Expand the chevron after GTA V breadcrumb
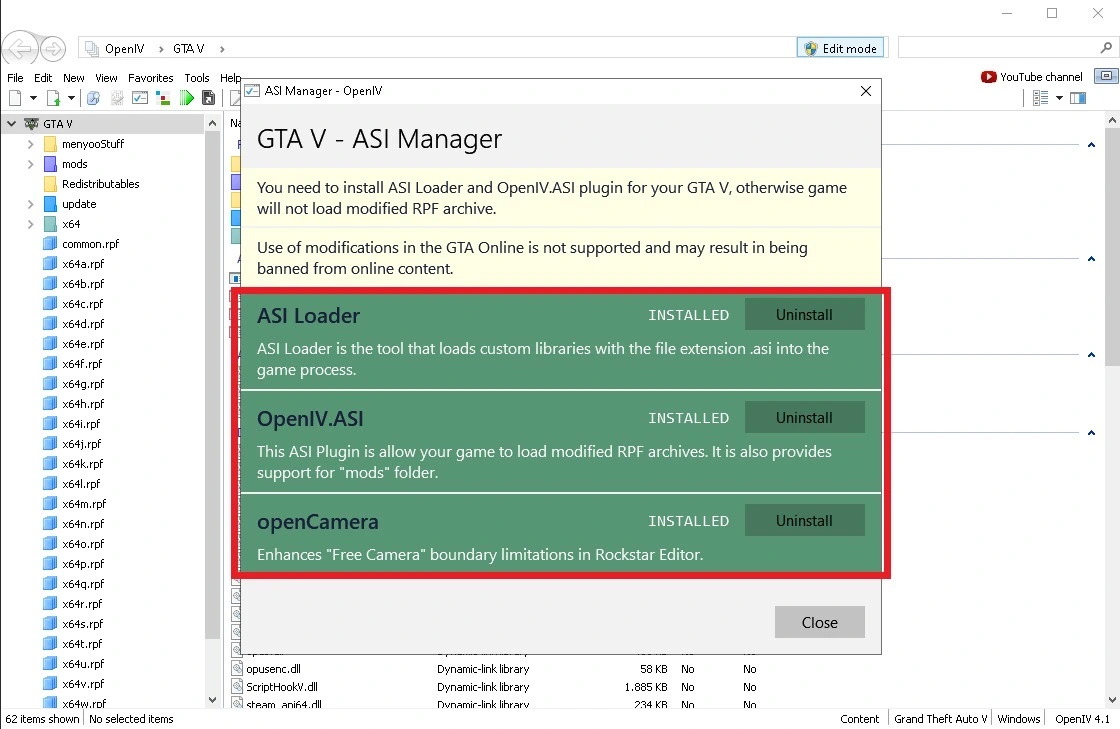 coord(222,49)
